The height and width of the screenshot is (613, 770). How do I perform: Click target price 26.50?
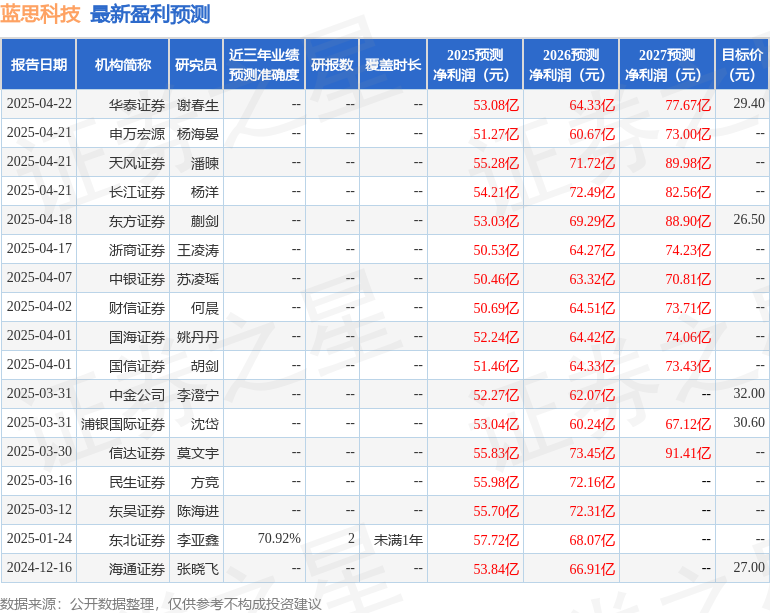[749, 219]
